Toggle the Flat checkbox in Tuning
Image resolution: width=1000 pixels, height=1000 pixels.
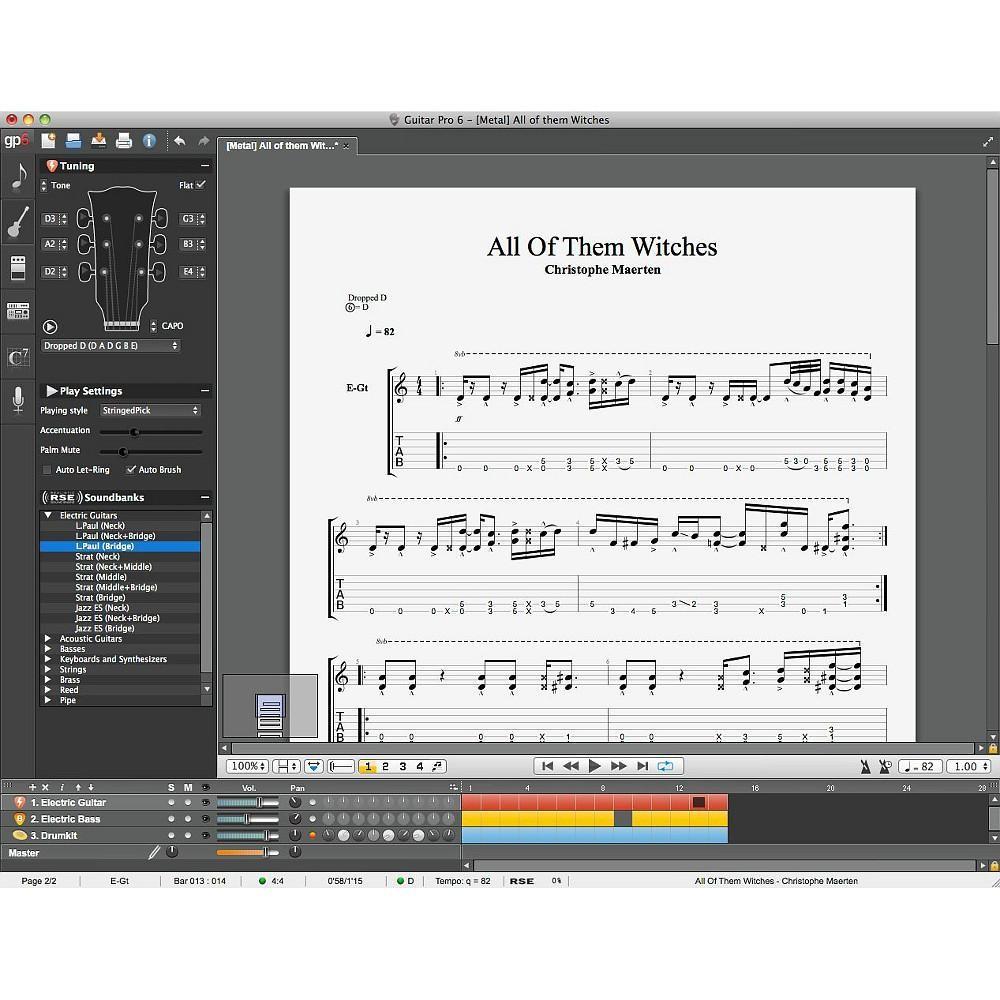pos(201,185)
